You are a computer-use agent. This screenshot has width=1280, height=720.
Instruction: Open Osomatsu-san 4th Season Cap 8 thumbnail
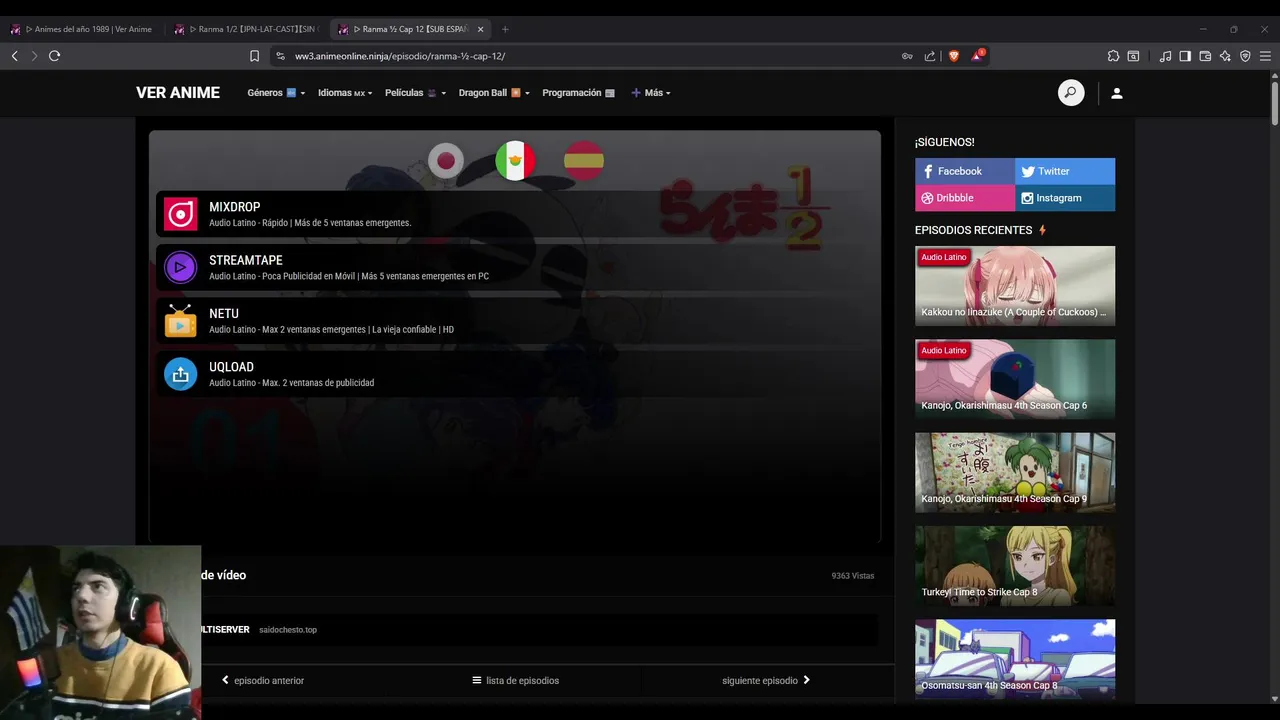[1015, 659]
